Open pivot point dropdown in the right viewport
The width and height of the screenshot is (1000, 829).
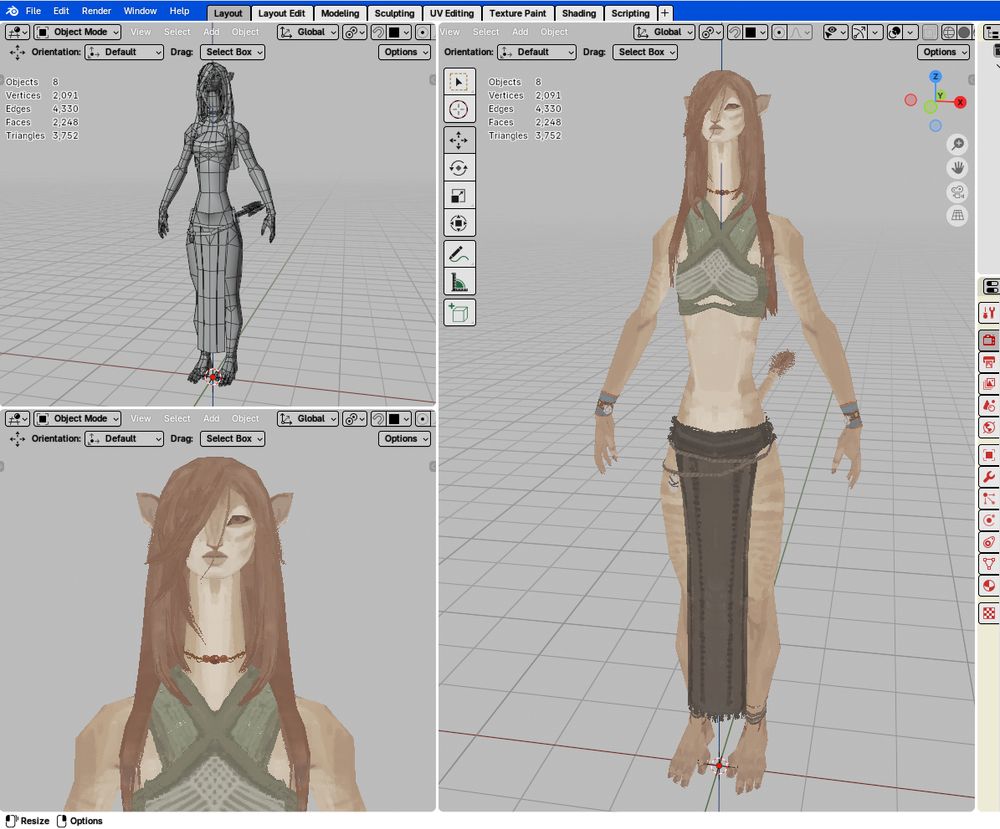coord(710,32)
